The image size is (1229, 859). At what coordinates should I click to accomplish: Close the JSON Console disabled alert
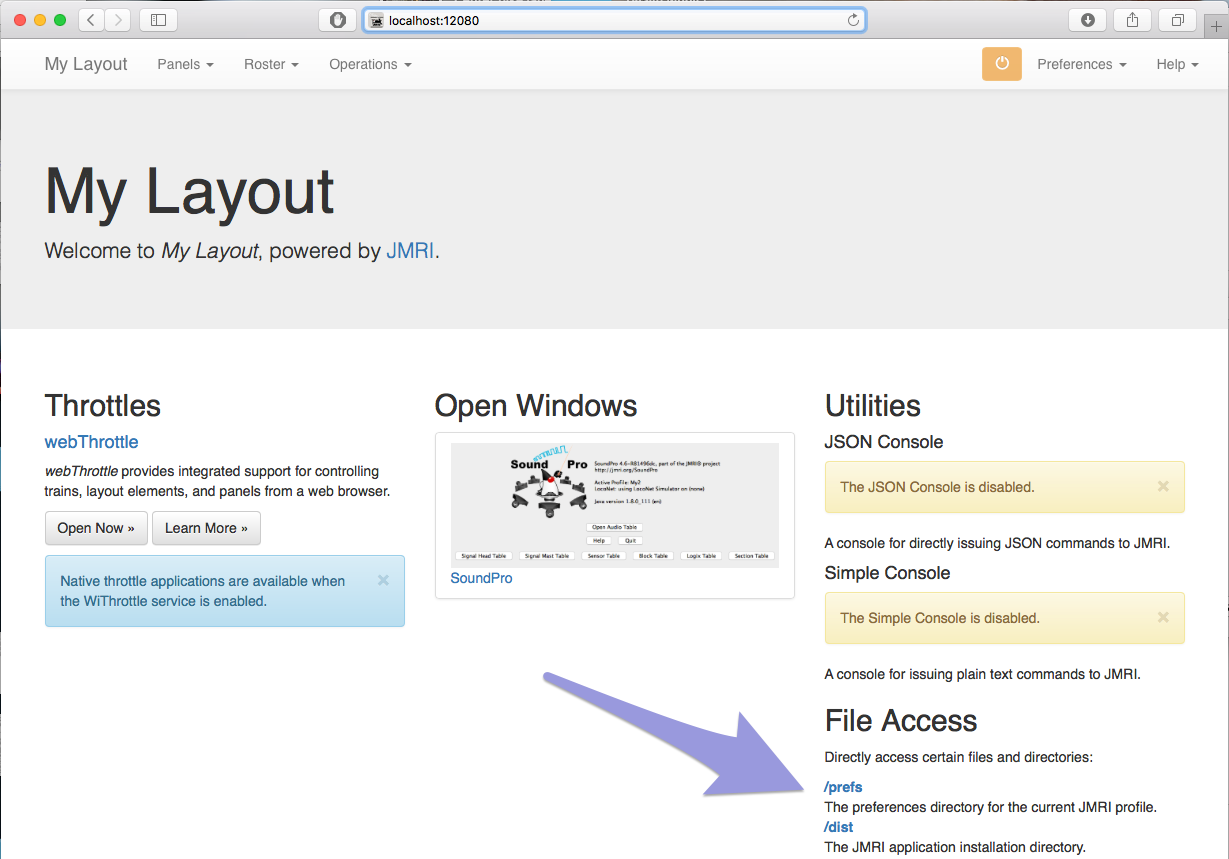(1163, 486)
